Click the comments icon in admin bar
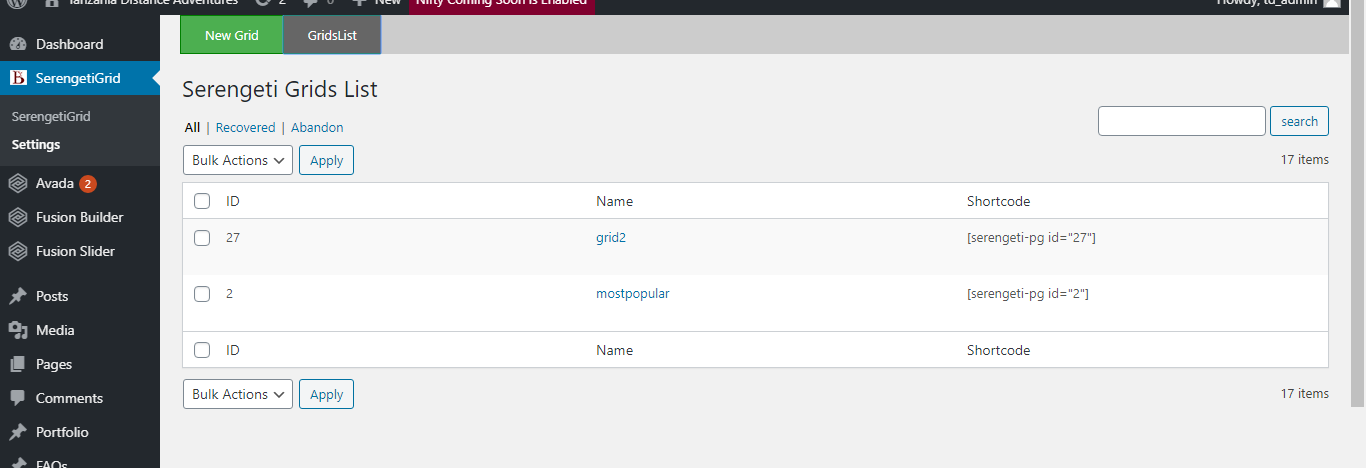1366x468 pixels. (x=310, y=3)
